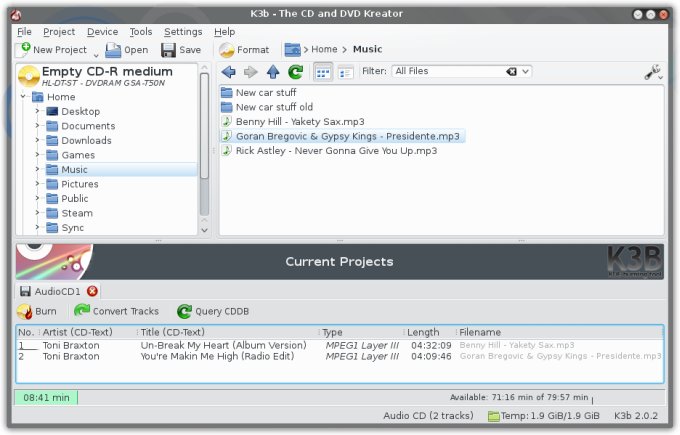Collapse the Home tree node
This screenshot has height=435, width=680.
point(23,96)
